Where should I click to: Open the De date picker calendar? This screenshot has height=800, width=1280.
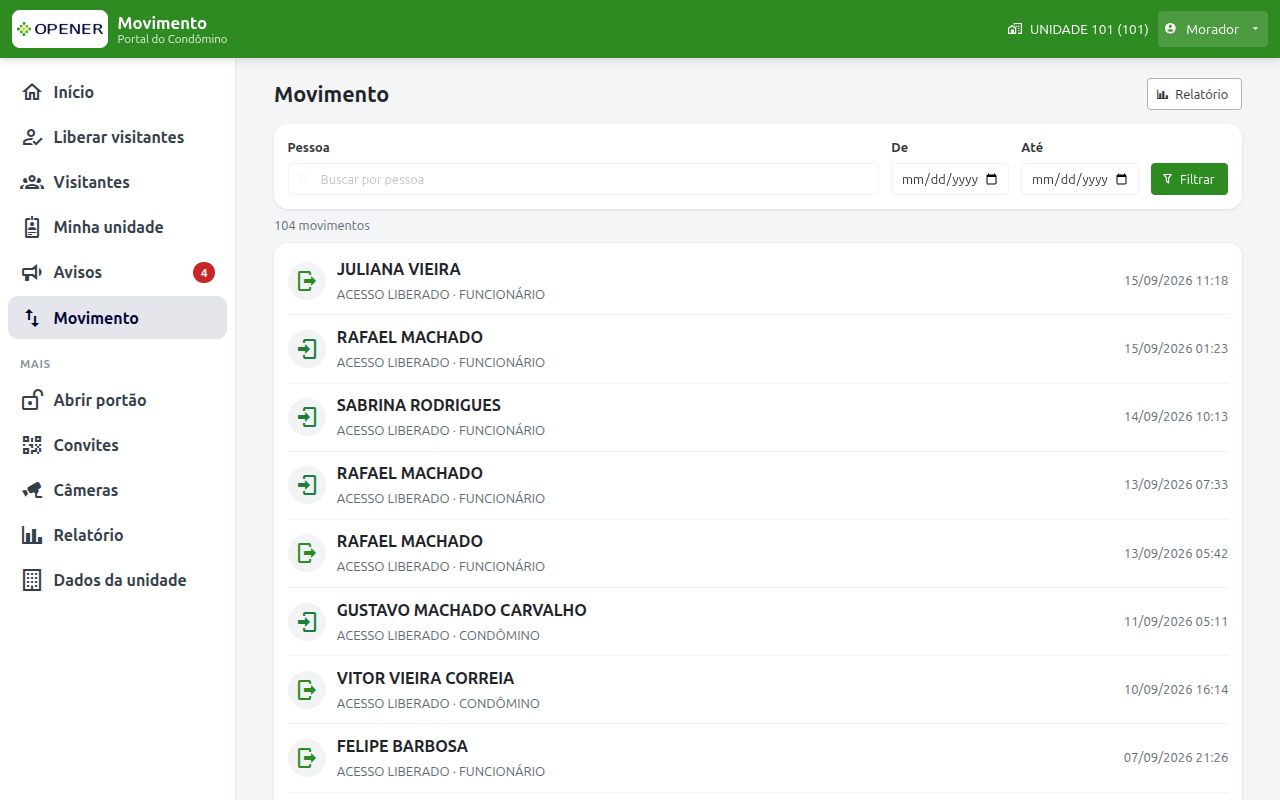(992, 179)
